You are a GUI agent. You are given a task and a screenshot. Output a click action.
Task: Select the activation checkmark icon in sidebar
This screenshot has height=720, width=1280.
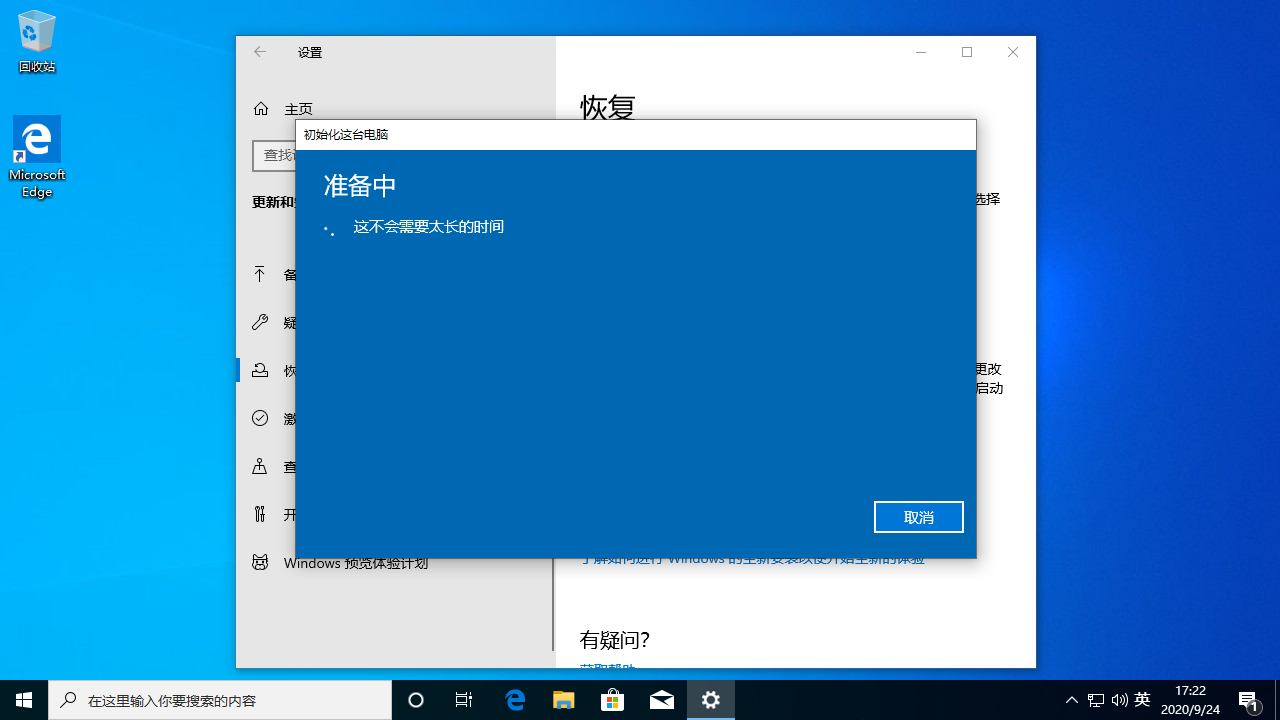260,418
